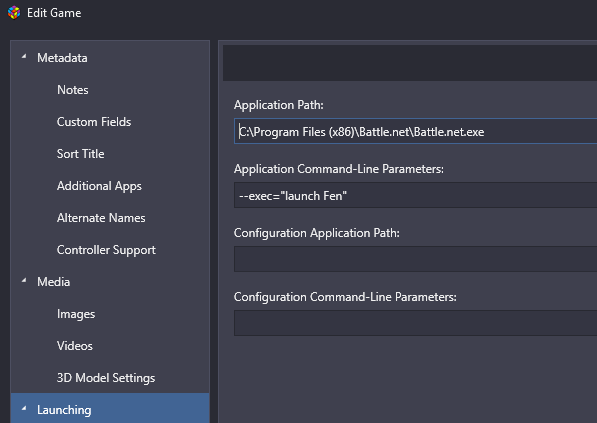Click the Application Command-Line Parameters field
This screenshot has width=597, height=423.
(415, 195)
